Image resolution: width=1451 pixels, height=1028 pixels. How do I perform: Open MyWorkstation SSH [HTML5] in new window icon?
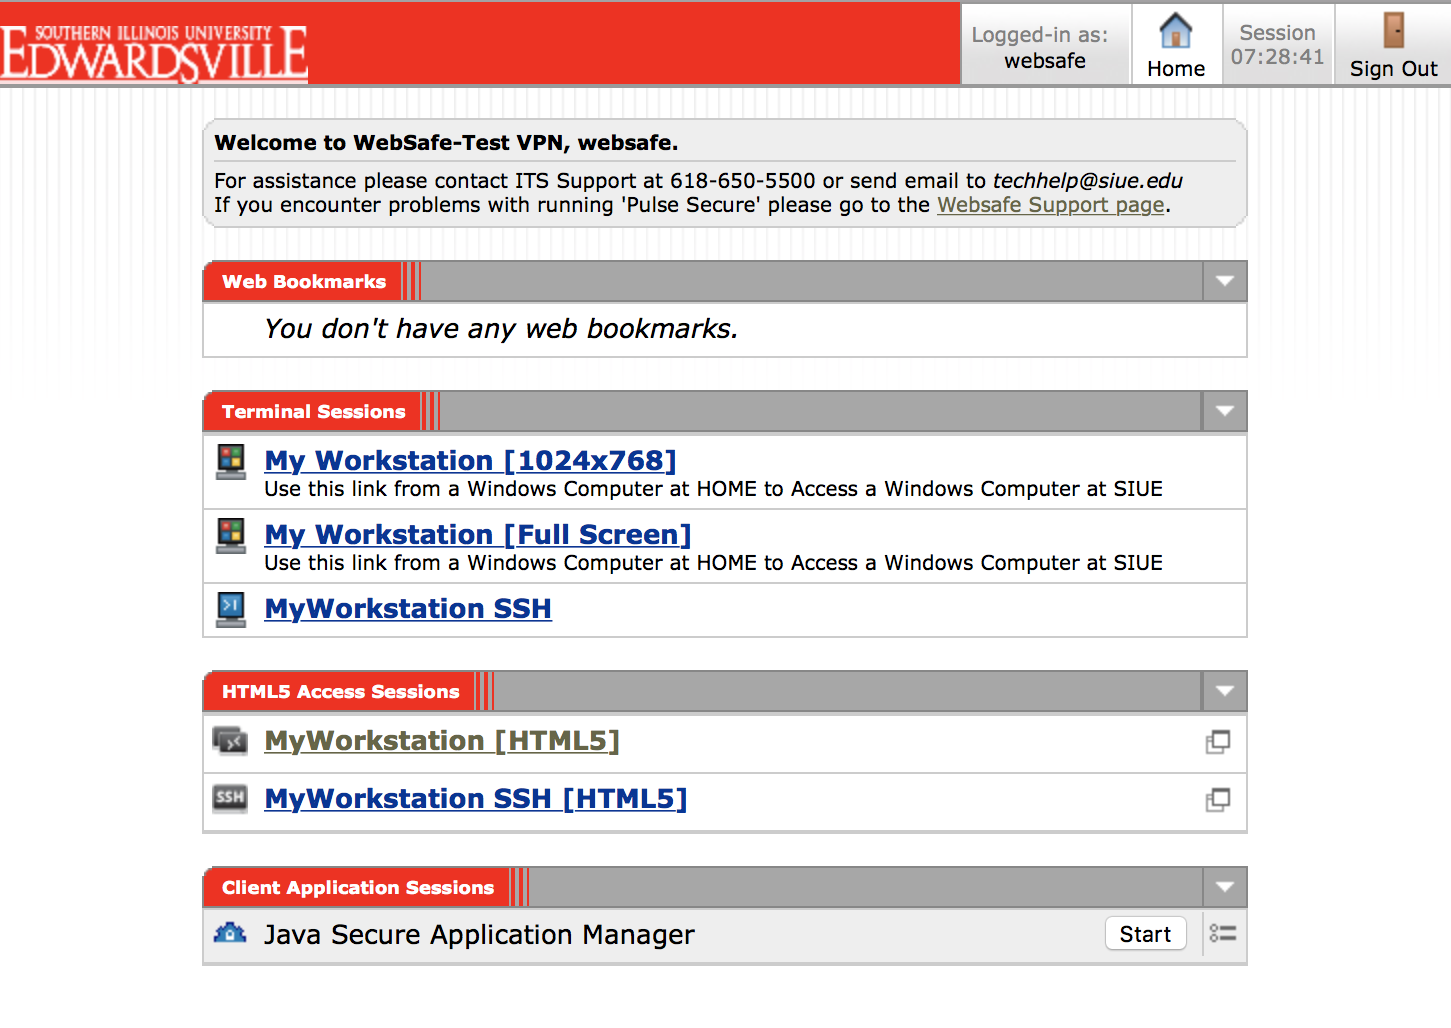point(1217,800)
